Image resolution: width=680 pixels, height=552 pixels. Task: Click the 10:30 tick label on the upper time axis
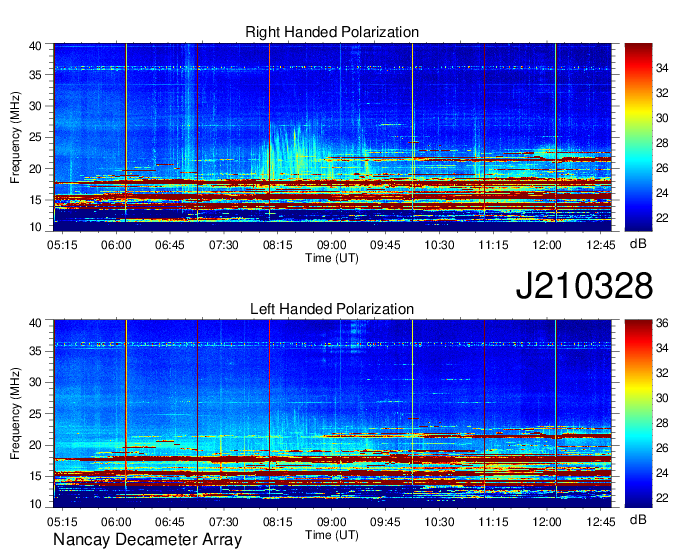pyautogui.click(x=439, y=245)
